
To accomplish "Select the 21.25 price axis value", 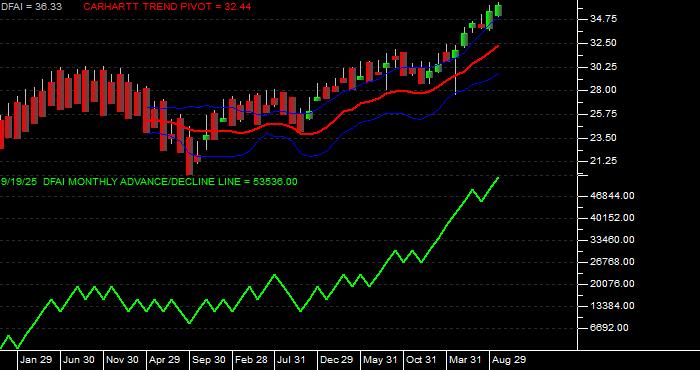I will [x=604, y=161].
